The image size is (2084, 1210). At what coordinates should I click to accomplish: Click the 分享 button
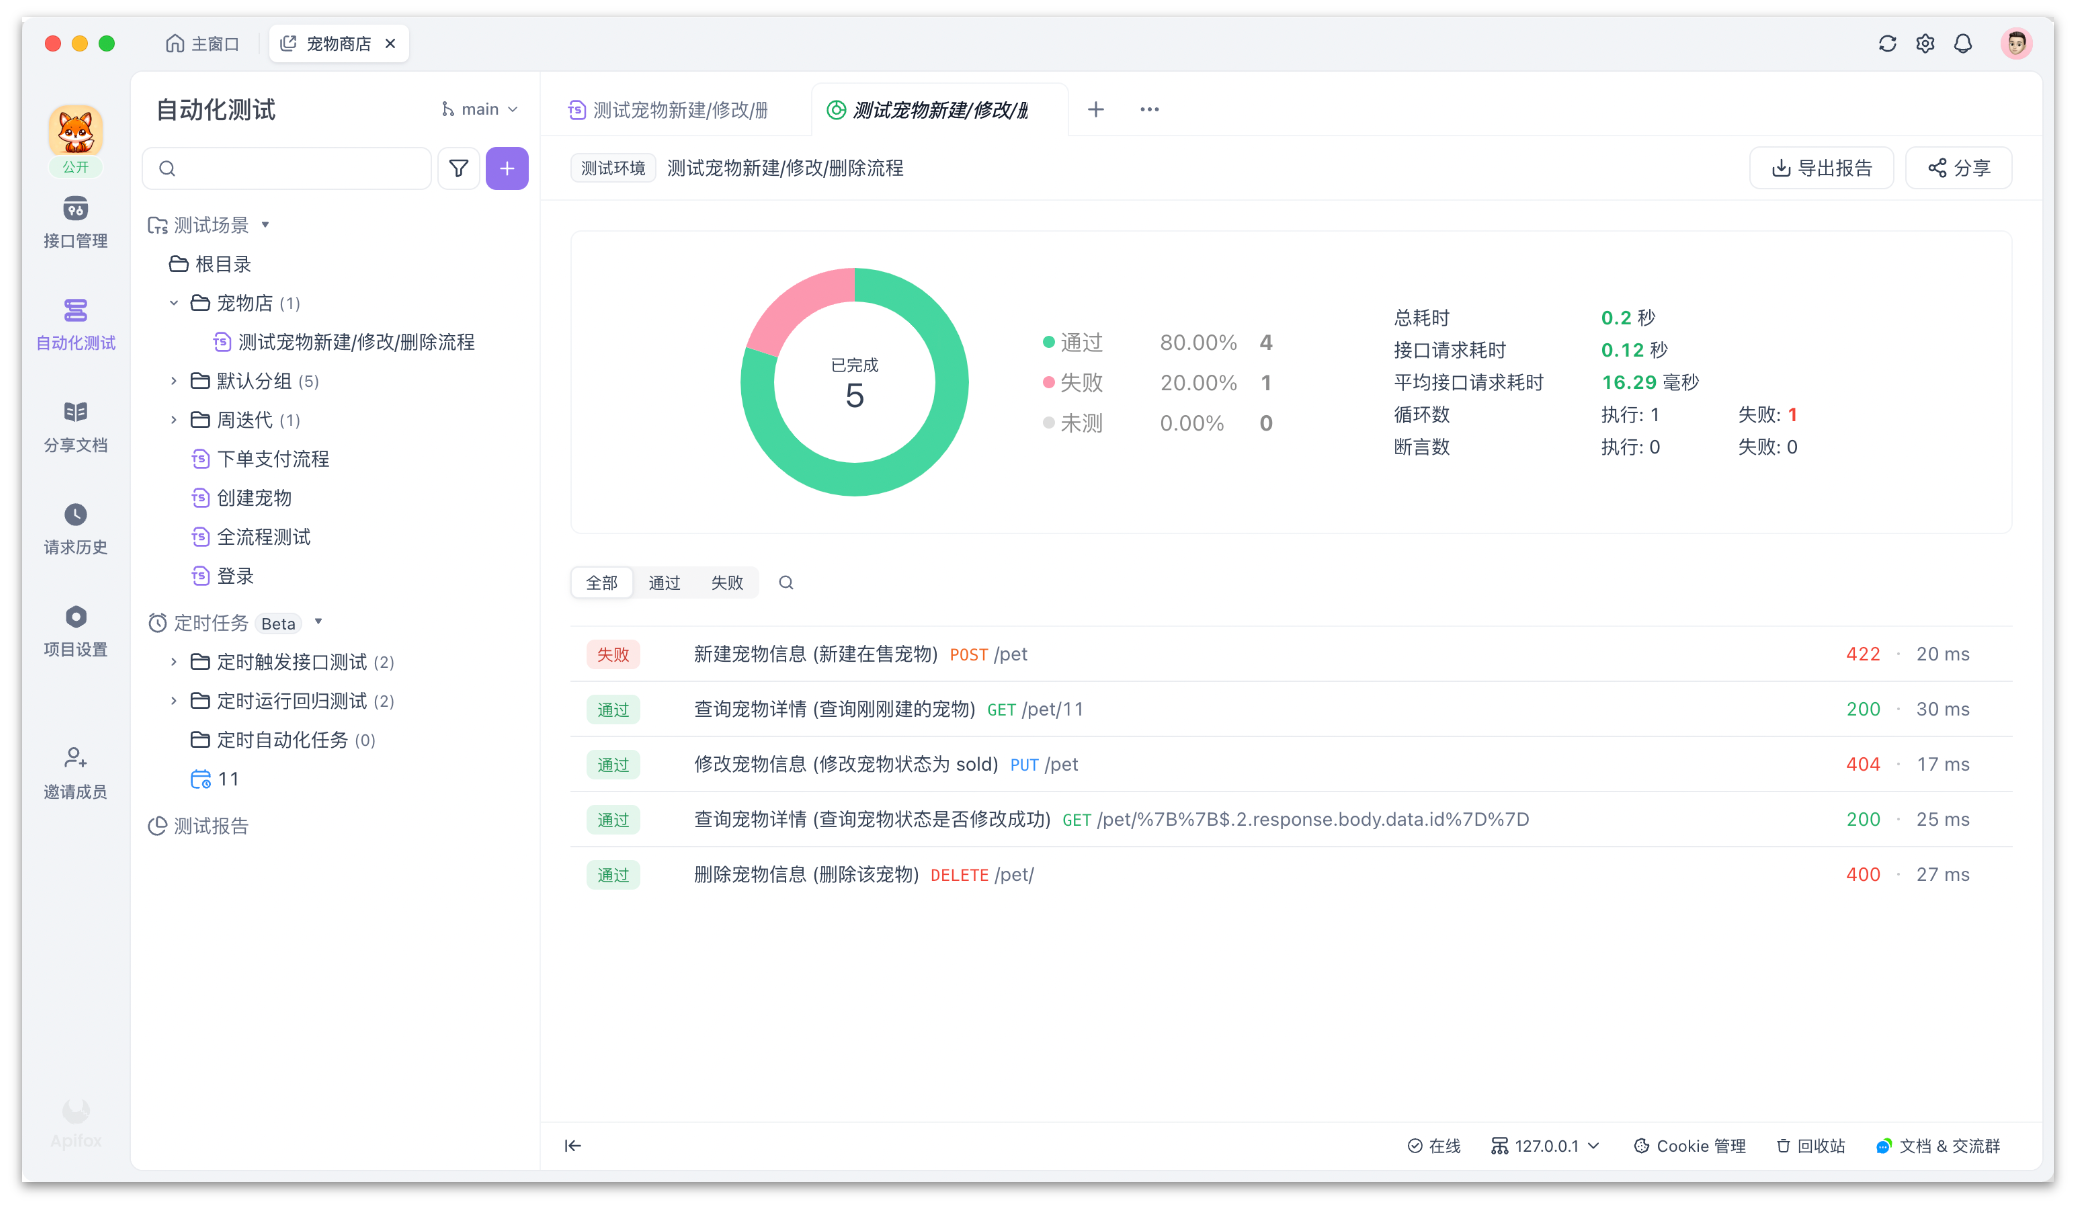coord(1959,168)
